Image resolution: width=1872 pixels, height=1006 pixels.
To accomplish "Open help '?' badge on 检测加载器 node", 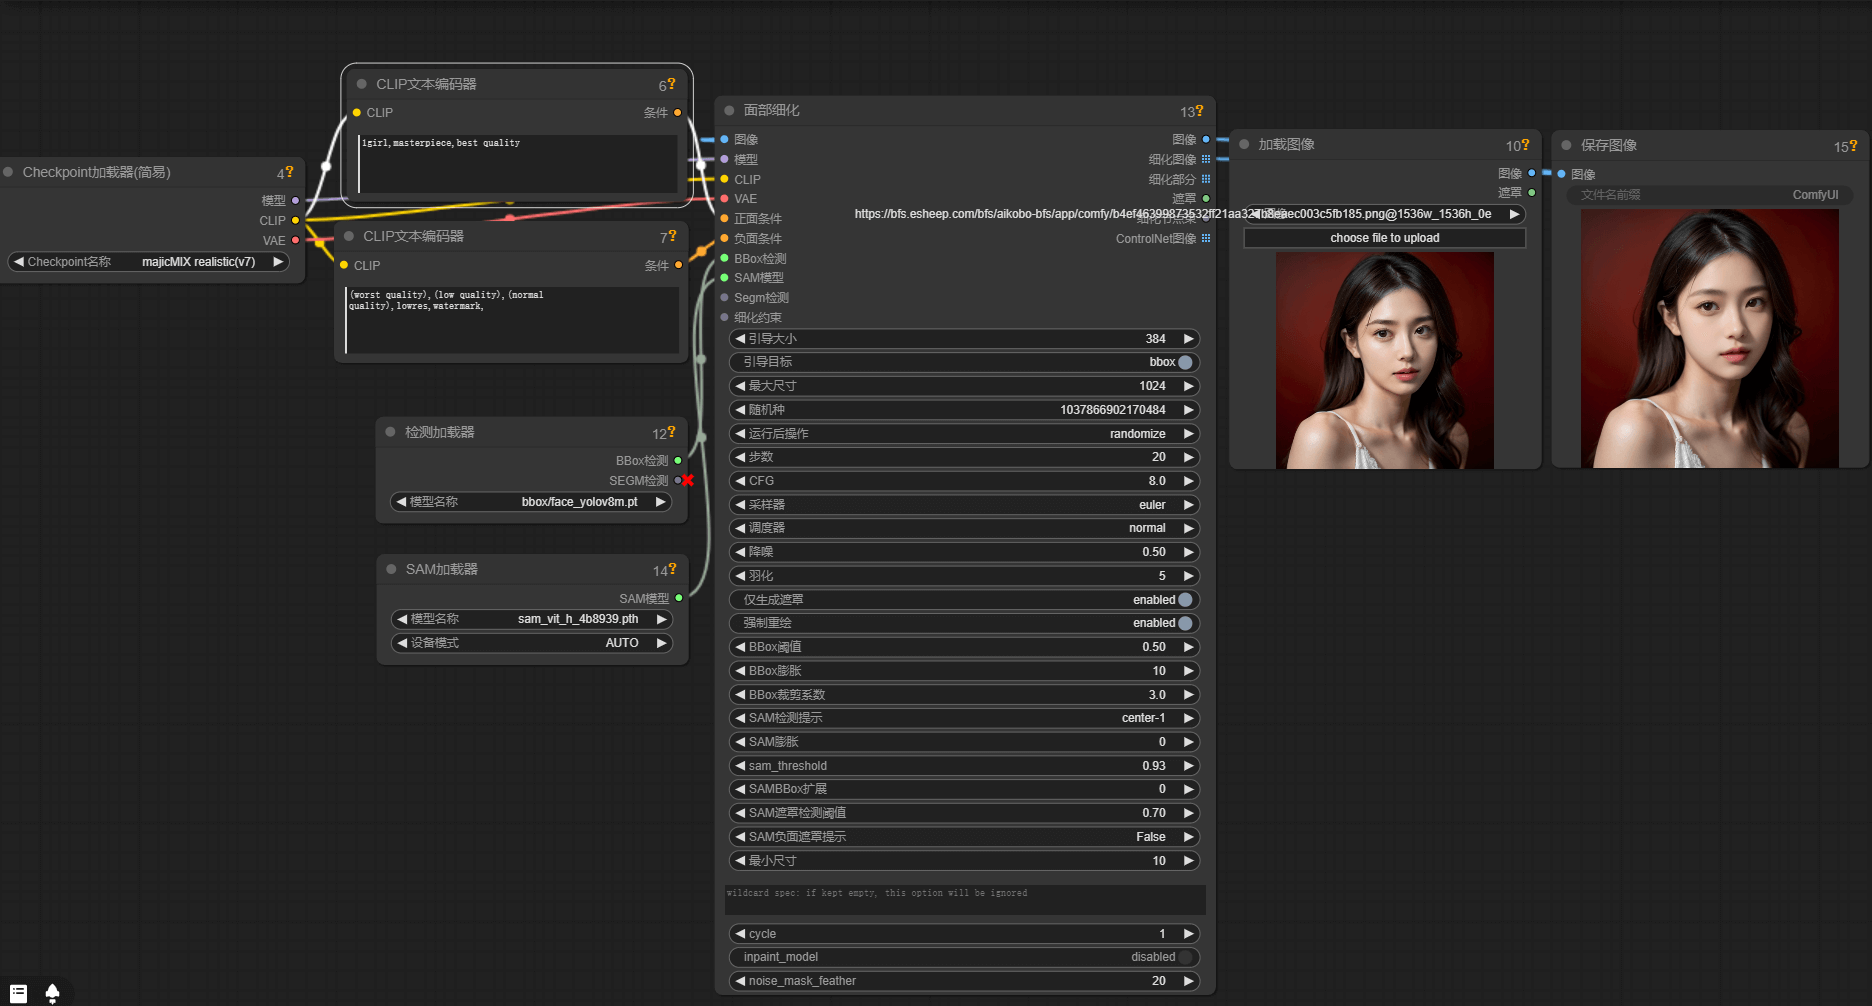I will point(672,432).
